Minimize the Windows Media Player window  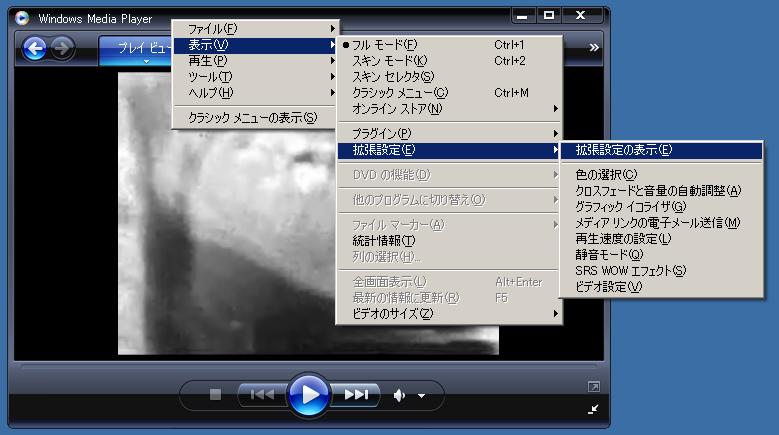coord(522,16)
